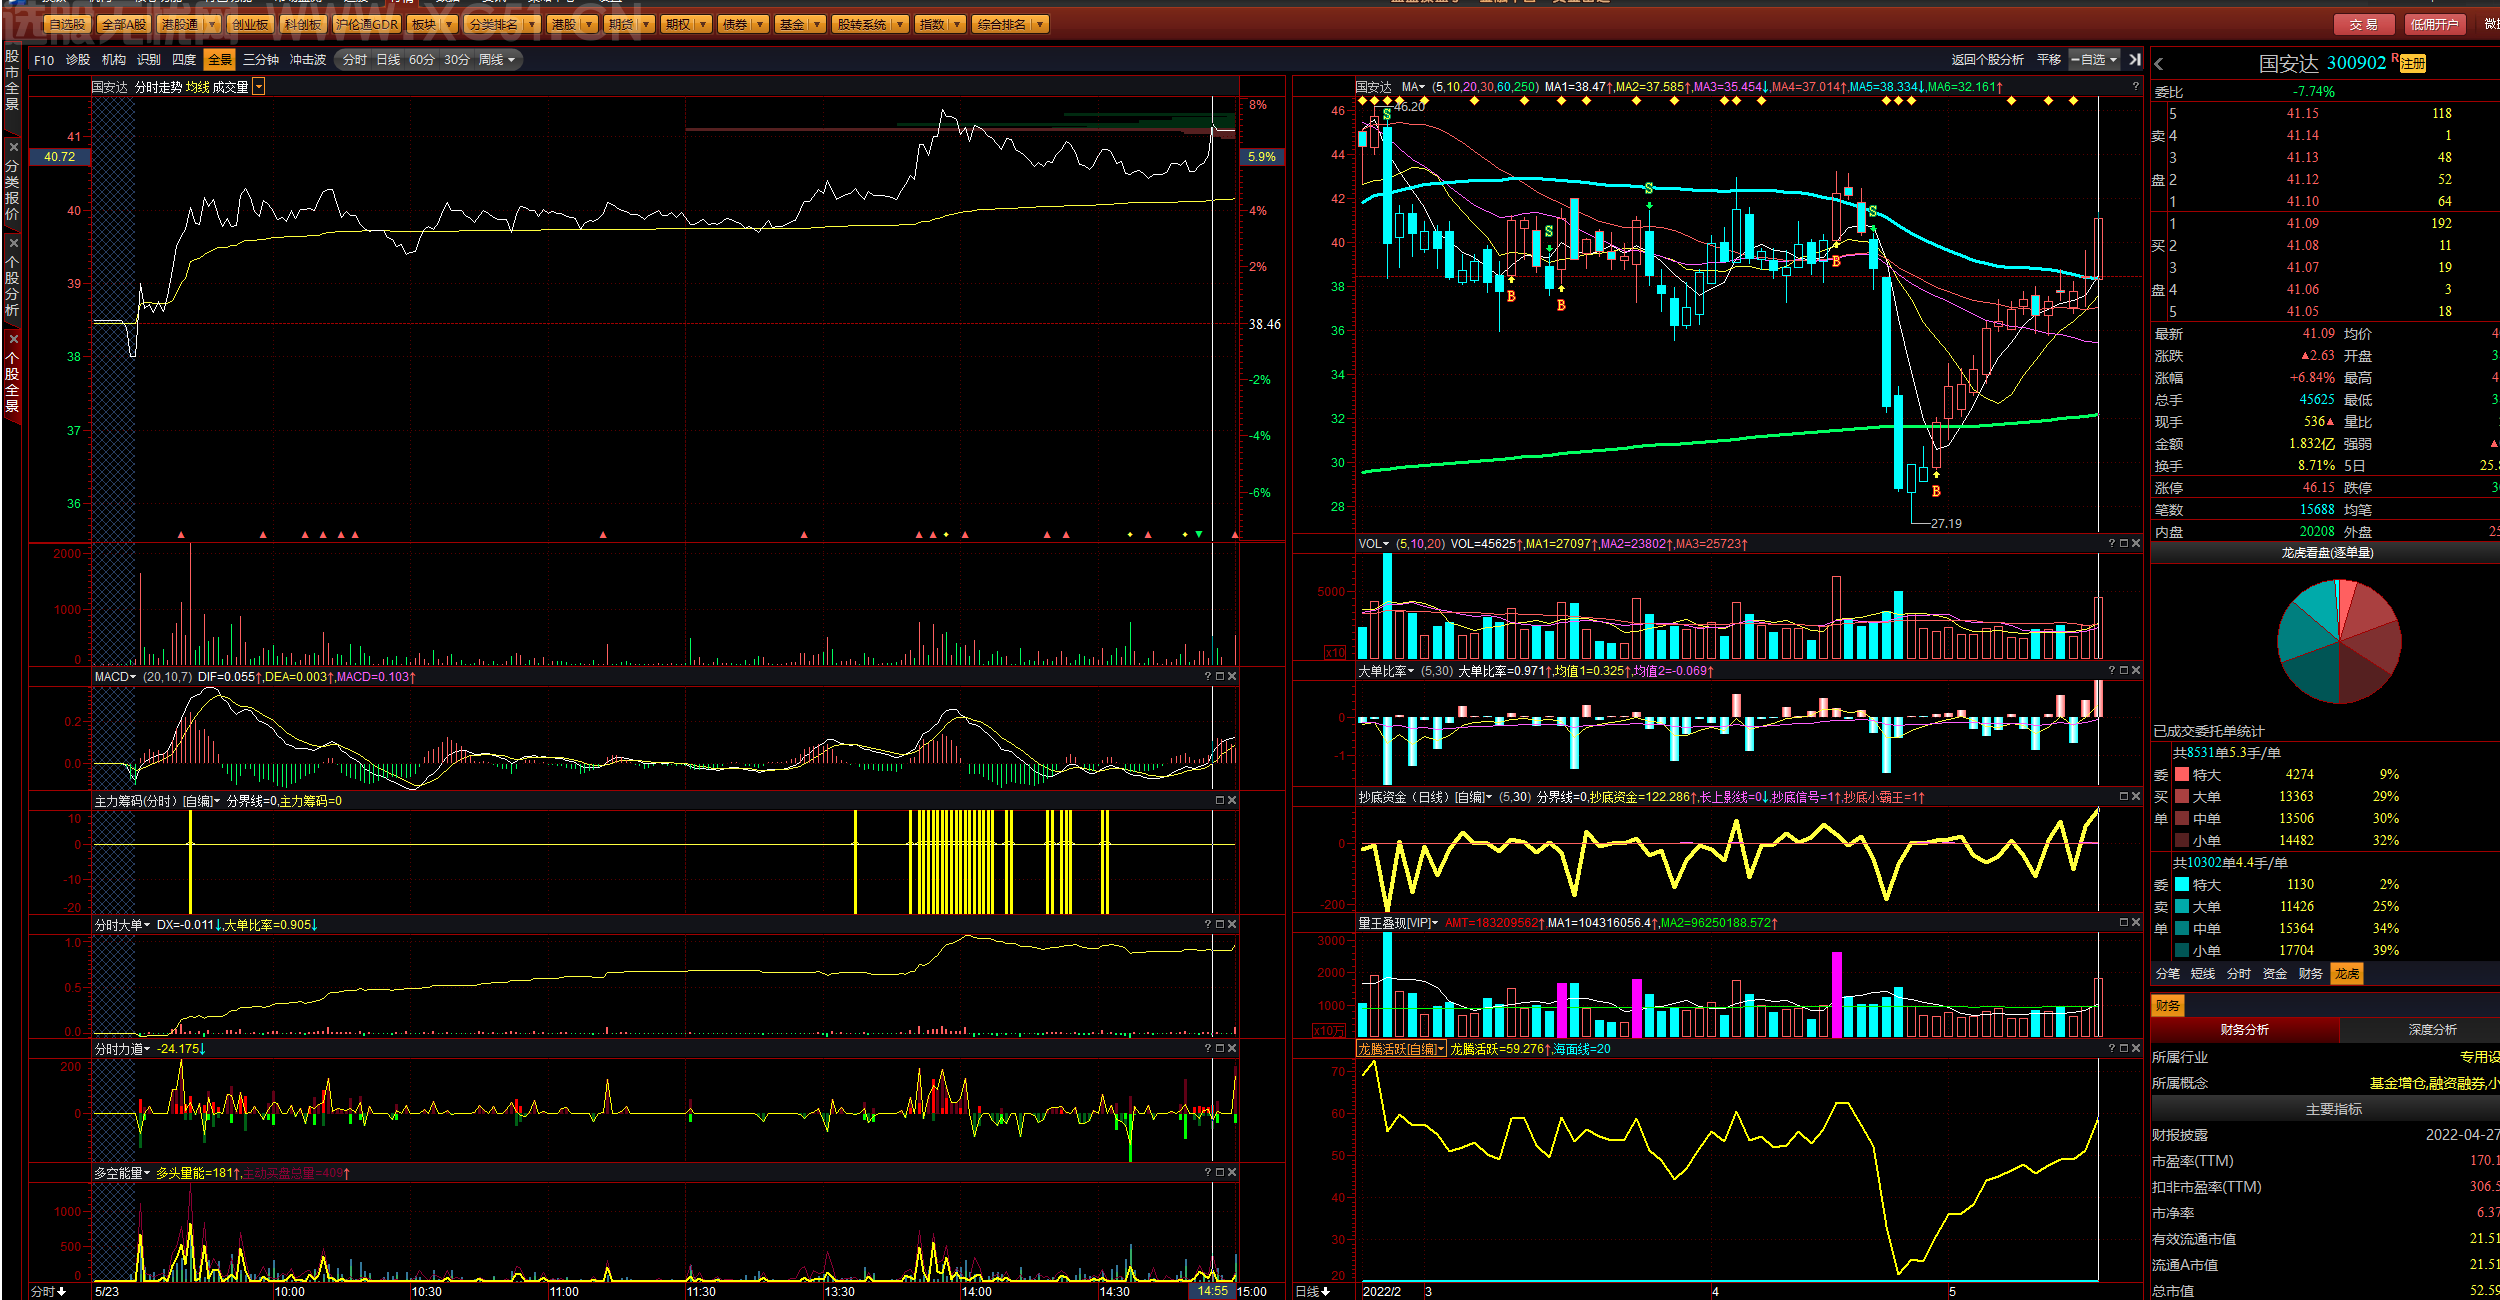Expand the 板块 dropdown arrow

449,24
